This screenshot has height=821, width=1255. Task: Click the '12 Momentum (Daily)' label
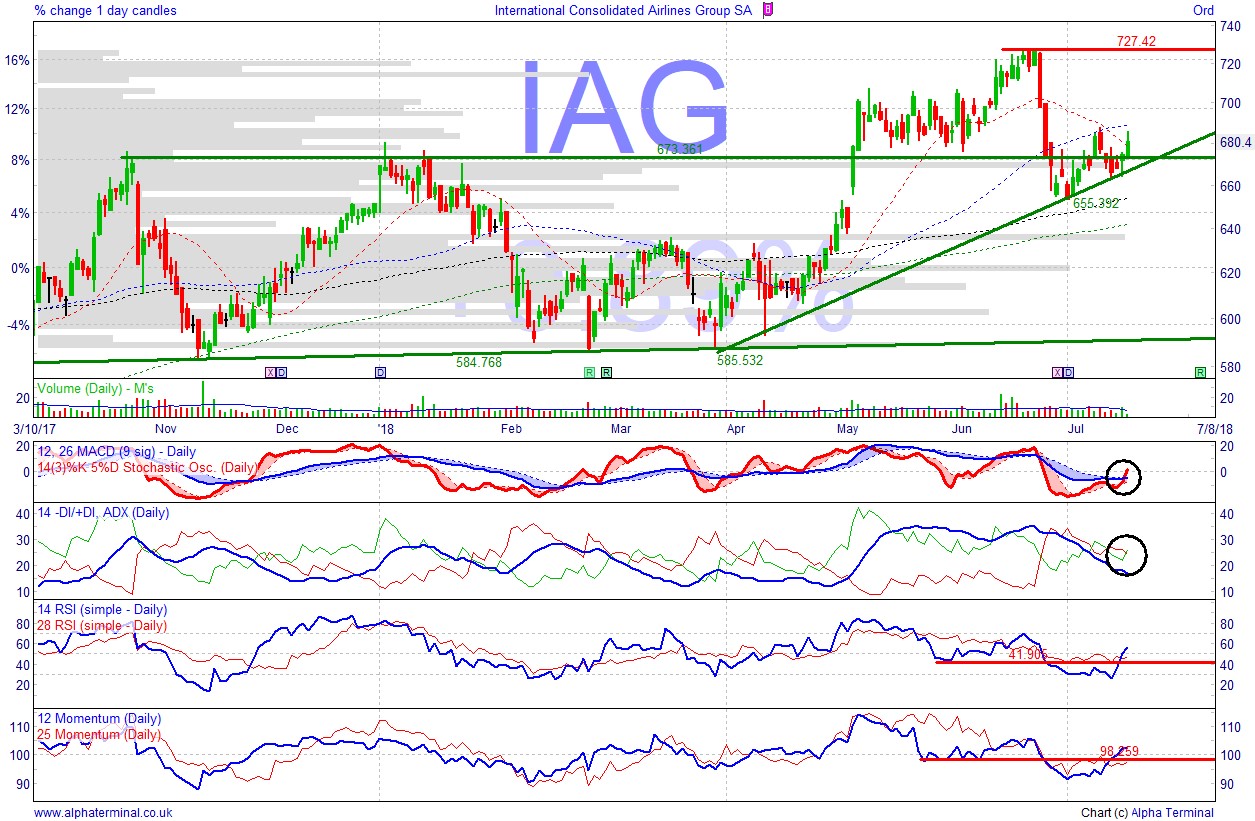coord(98,718)
